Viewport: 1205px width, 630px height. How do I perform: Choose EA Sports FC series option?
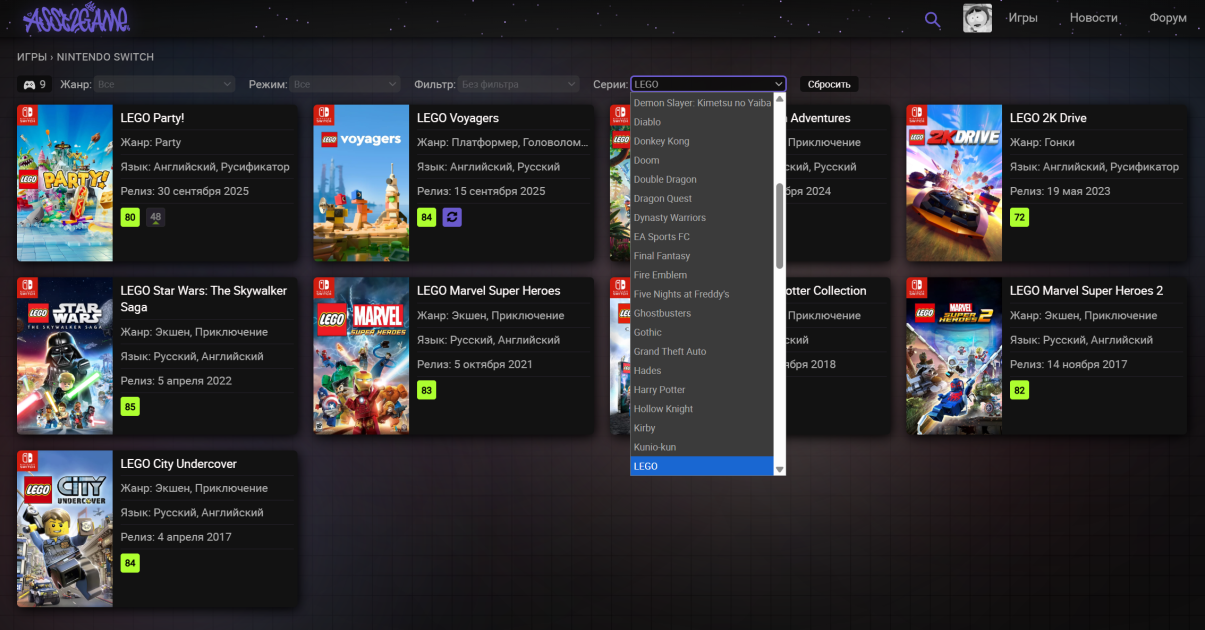point(702,237)
